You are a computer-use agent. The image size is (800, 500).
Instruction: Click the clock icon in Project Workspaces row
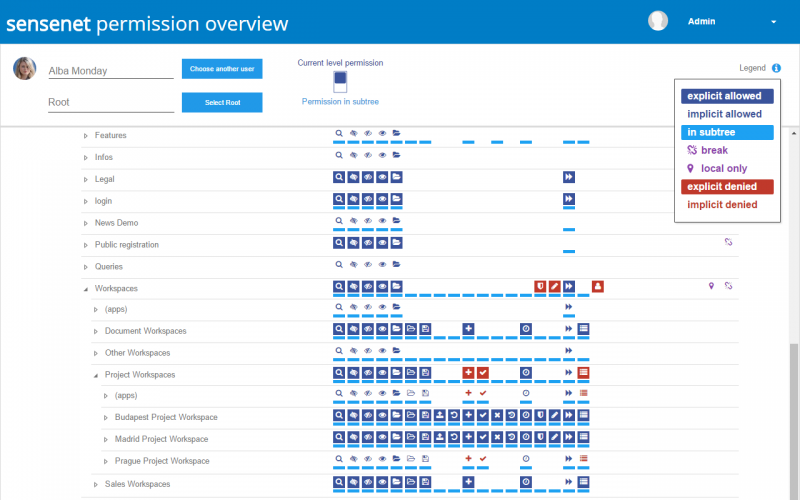point(526,373)
